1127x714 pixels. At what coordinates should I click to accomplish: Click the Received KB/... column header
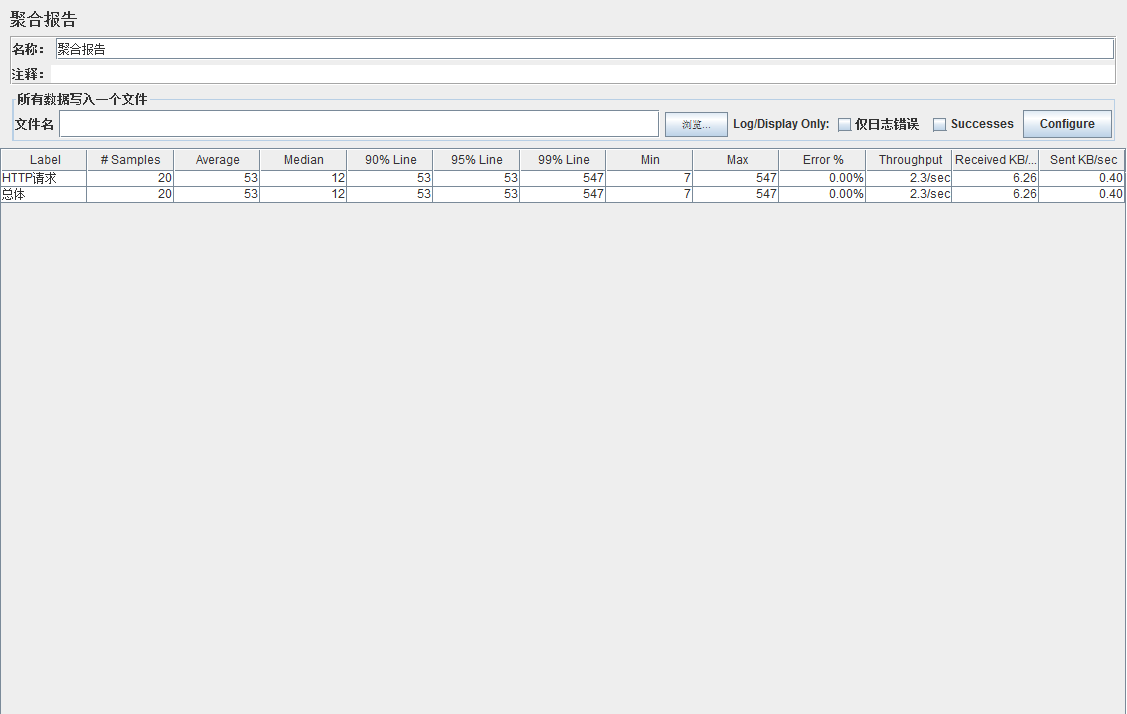995,160
